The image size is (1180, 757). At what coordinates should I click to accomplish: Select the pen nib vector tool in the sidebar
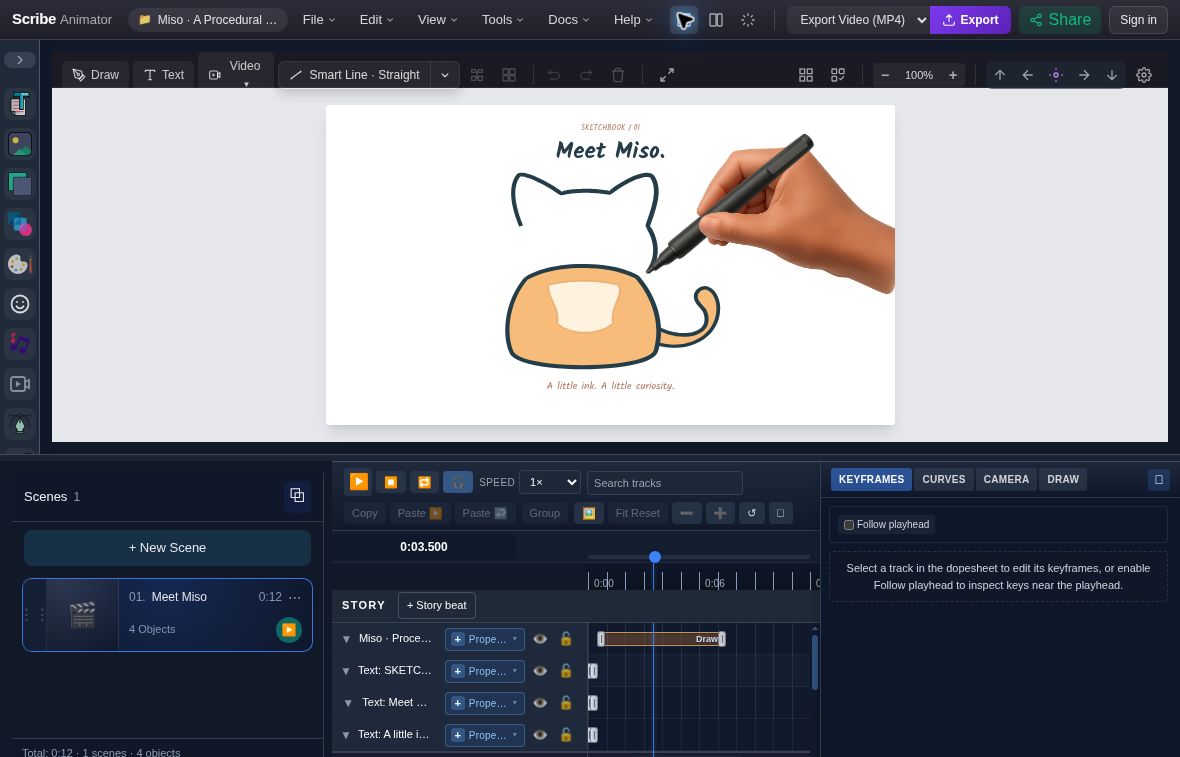pyautogui.click(x=20, y=424)
